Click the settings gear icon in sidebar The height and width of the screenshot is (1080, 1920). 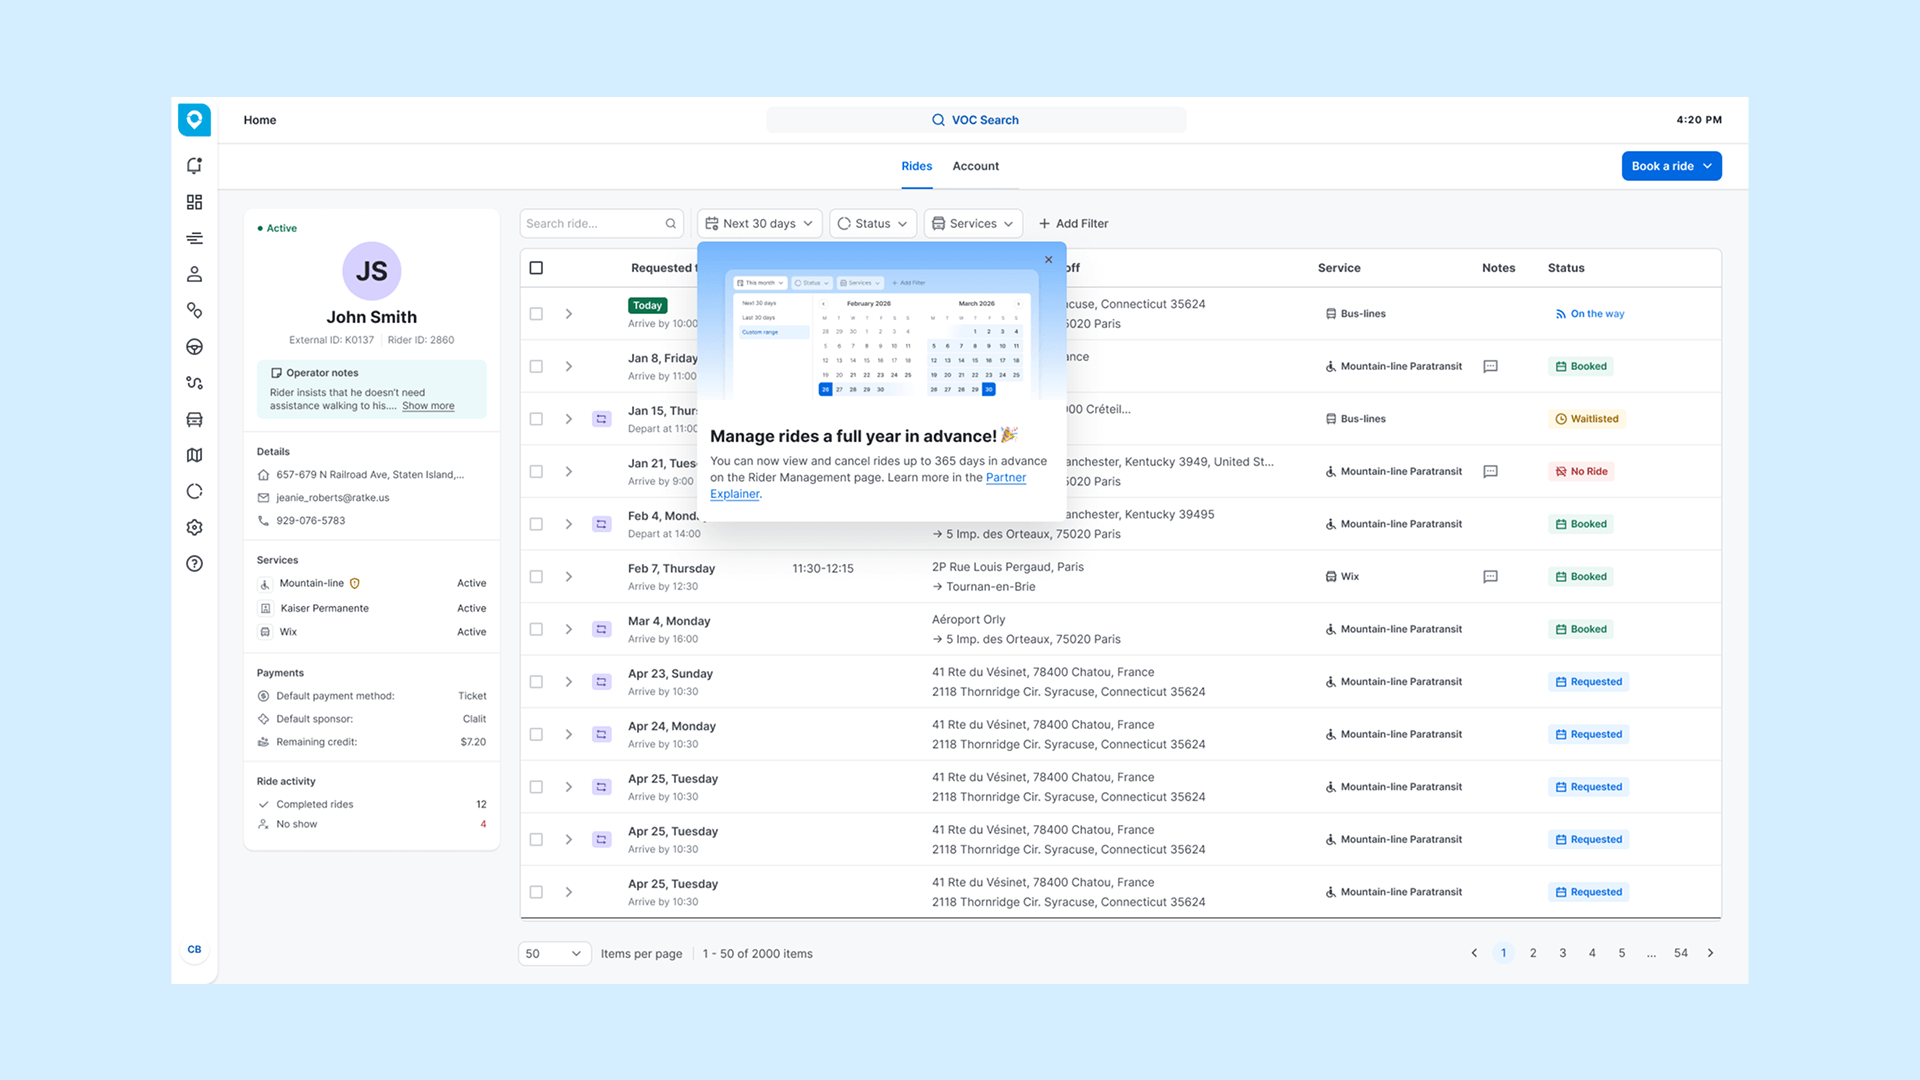[194, 527]
